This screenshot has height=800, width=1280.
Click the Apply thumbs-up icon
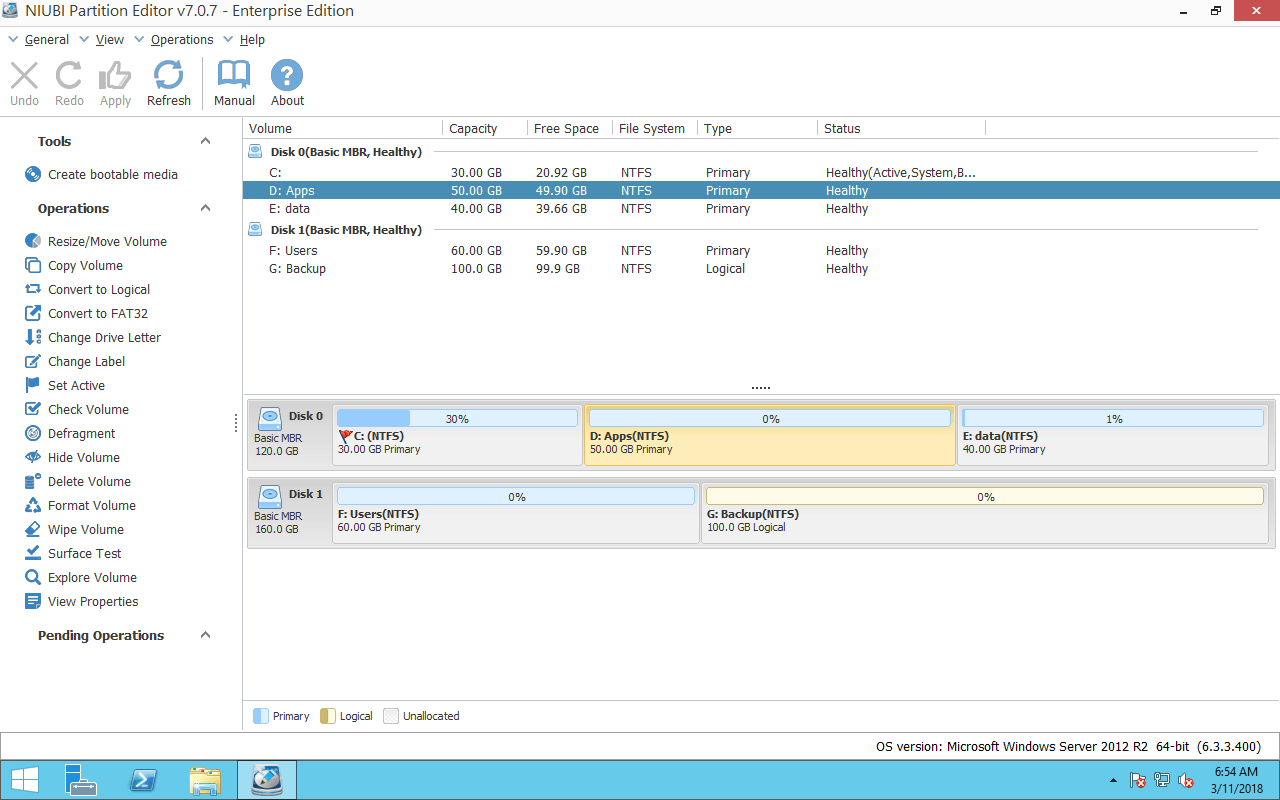pos(115,76)
